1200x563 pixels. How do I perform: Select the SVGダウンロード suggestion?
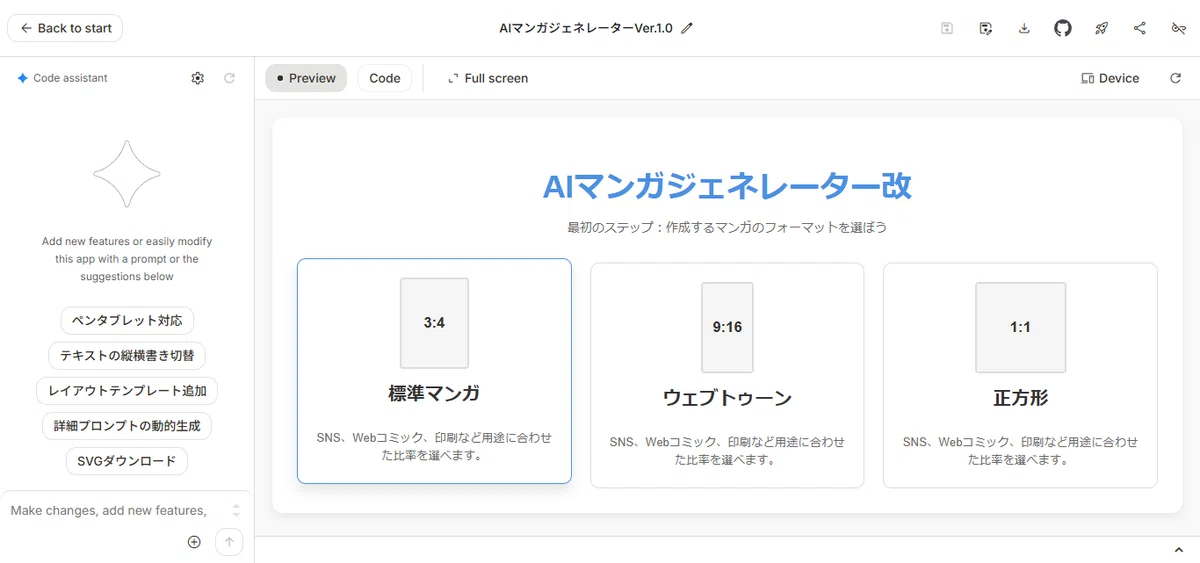[127, 461]
